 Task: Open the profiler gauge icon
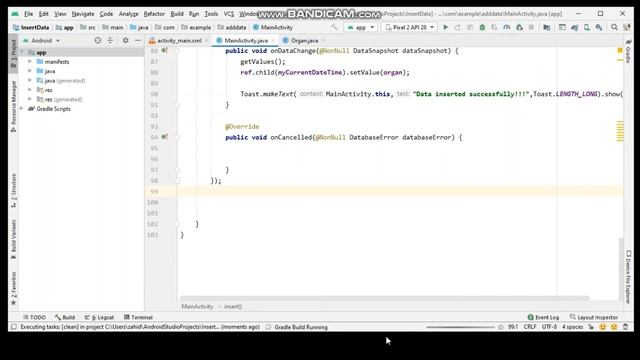point(507,27)
